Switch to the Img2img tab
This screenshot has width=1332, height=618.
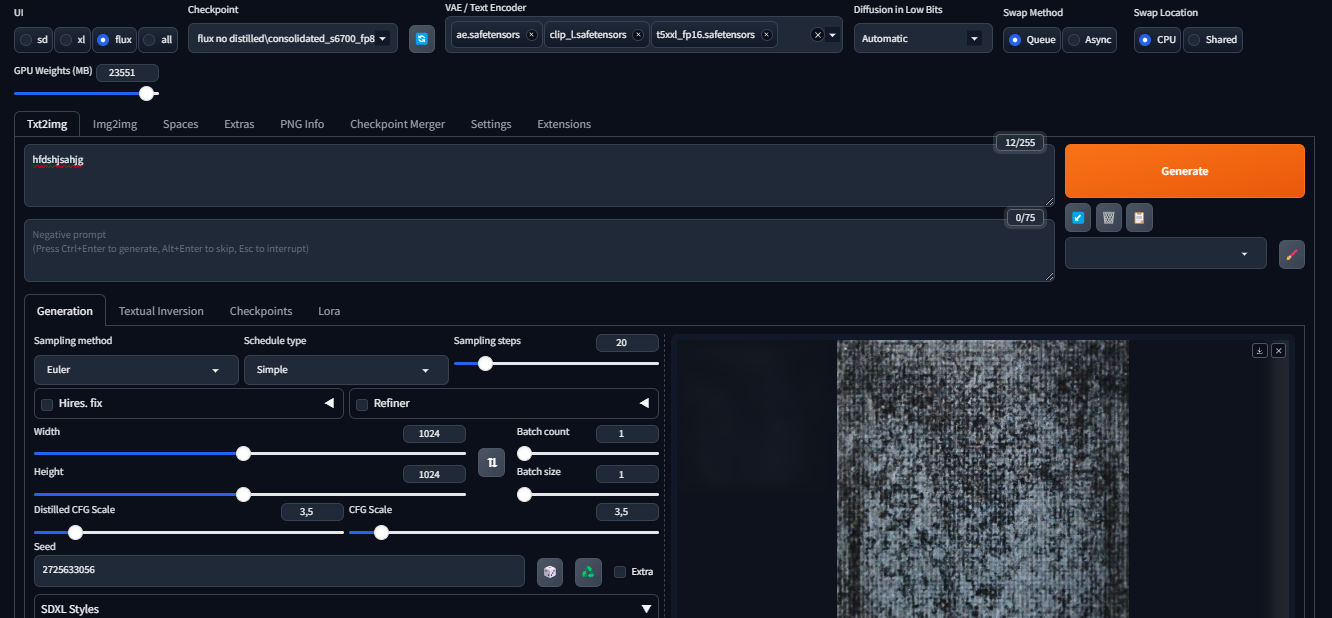pos(115,124)
